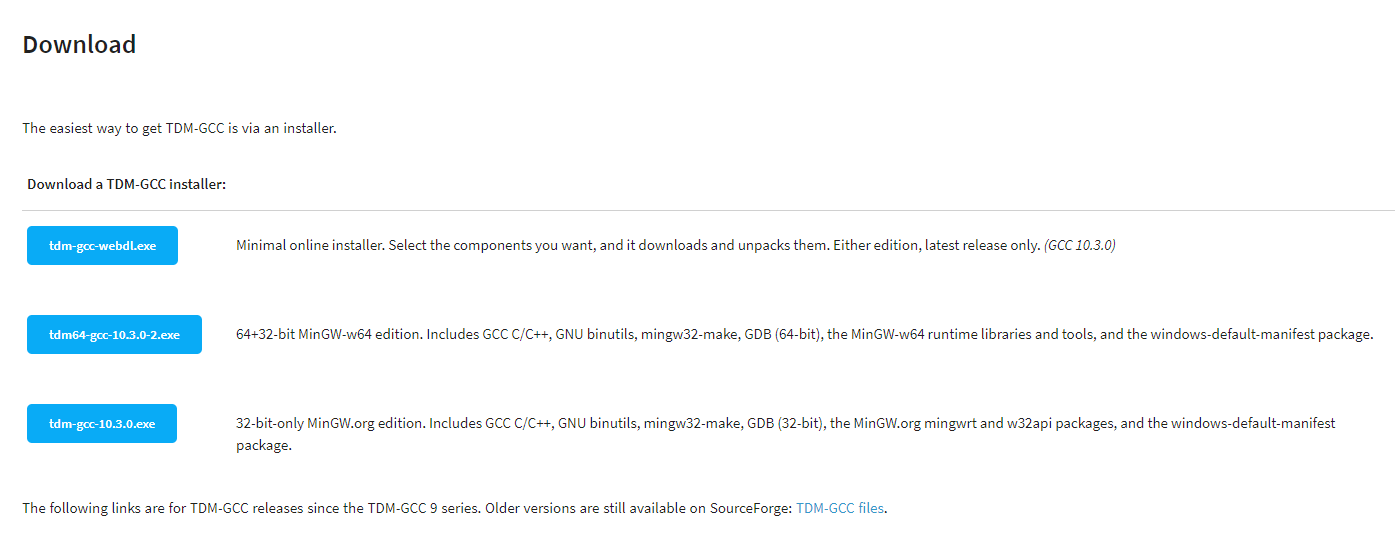Click the "easiest way to get TDM-GCC" sentence
The image size is (1395, 536).
(x=179, y=128)
